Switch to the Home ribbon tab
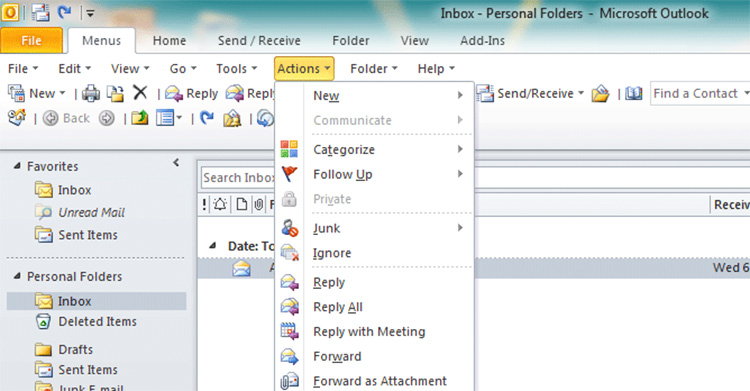Viewport: 750px width, 391px height. [169, 41]
